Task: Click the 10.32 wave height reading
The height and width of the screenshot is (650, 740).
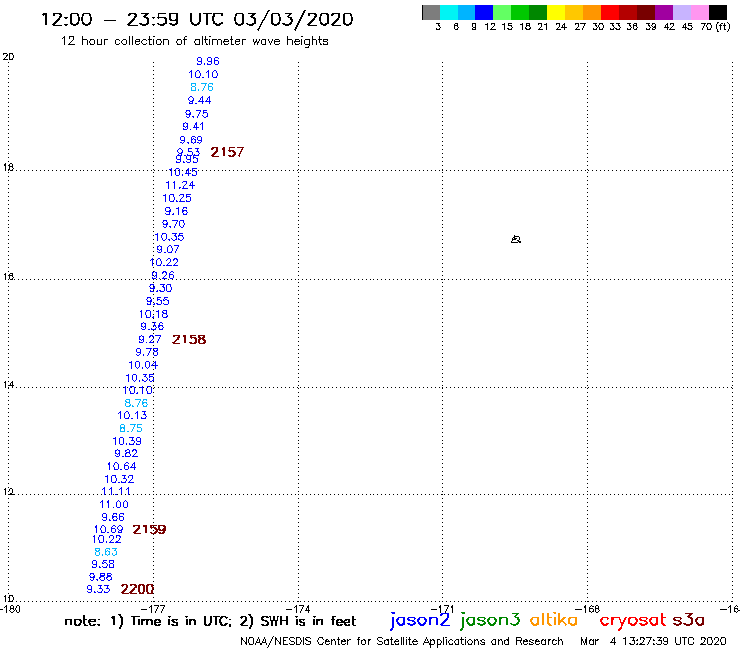Action: 119,479
